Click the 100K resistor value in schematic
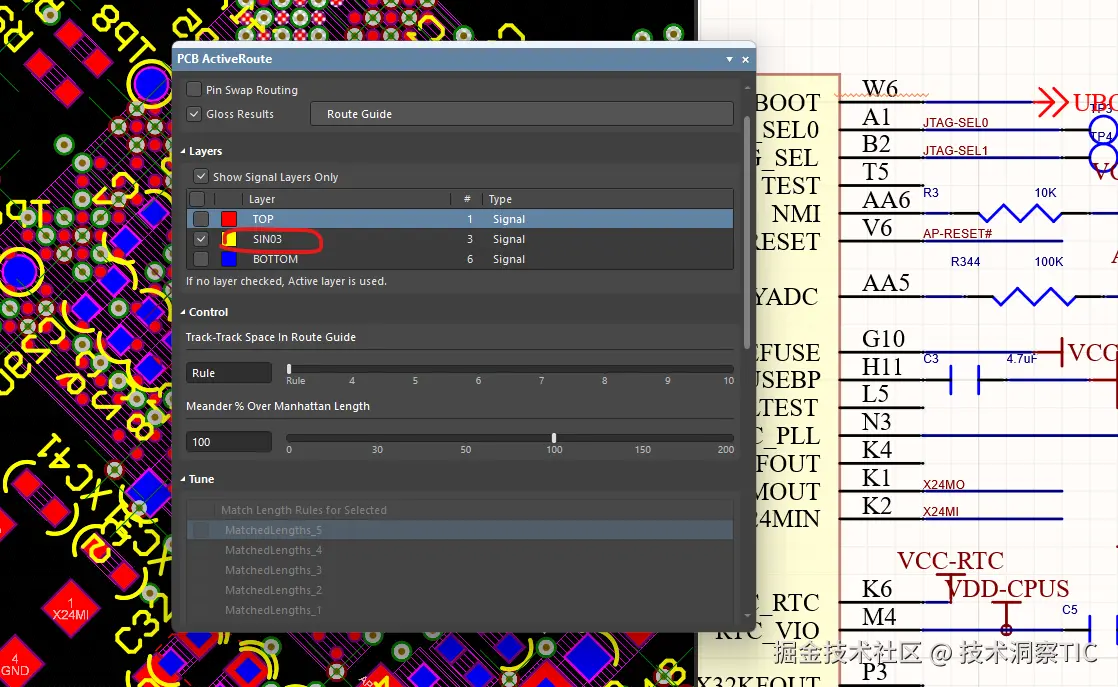The width and height of the screenshot is (1118, 687). click(x=1049, y=262)
